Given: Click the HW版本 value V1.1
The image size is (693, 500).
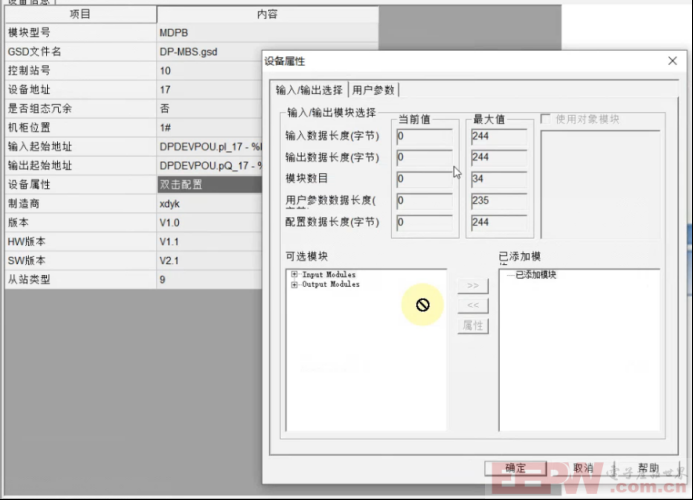Looking at the screenshot, I should click(209, 242).
